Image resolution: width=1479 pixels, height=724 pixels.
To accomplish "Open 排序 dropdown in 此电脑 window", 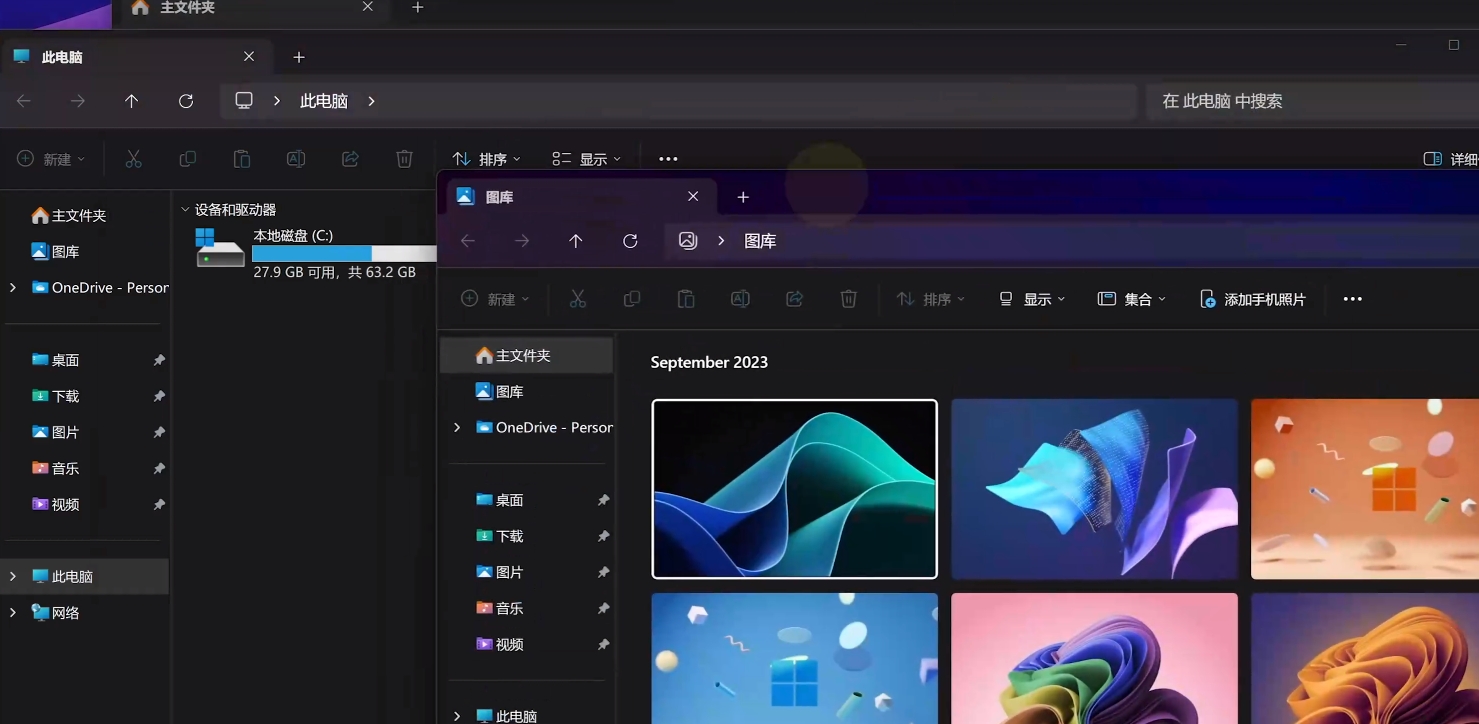I will click(x=487, y=159).
